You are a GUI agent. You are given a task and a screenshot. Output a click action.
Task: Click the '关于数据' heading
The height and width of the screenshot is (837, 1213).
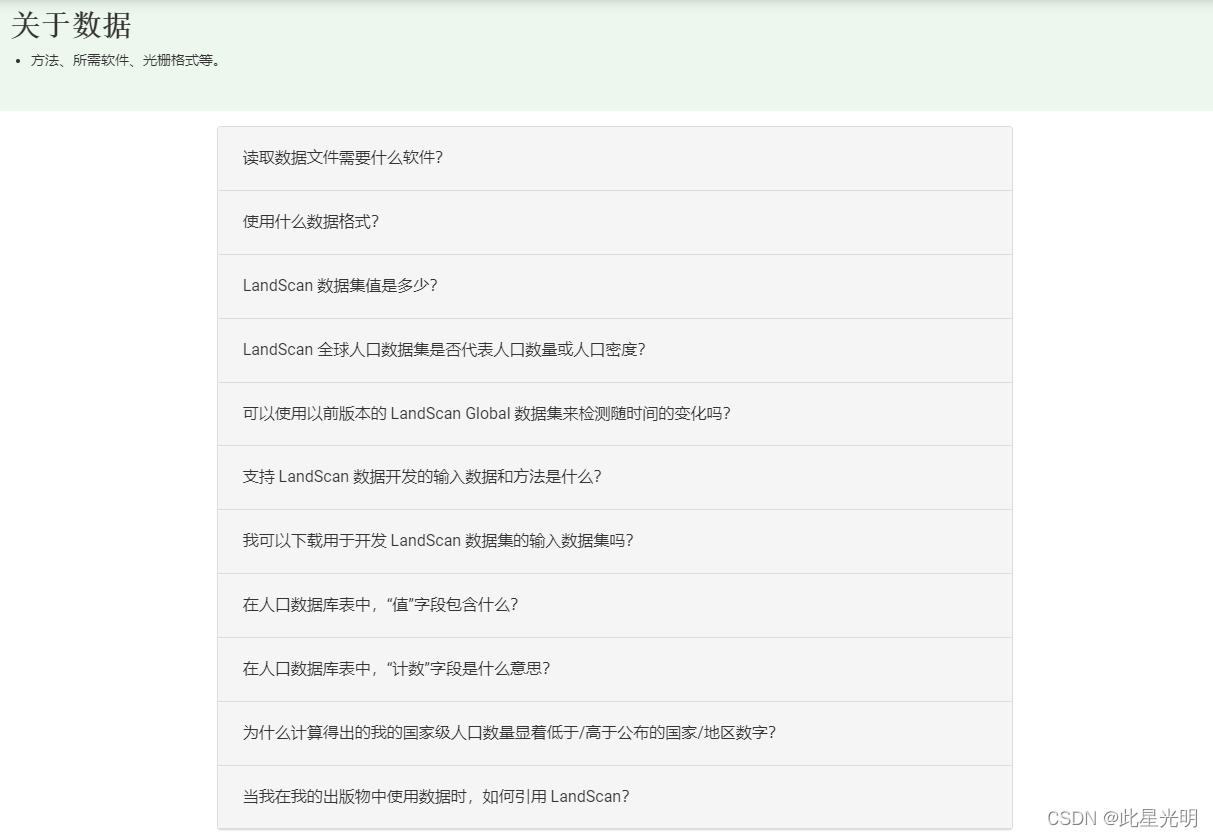coord(71,26)
